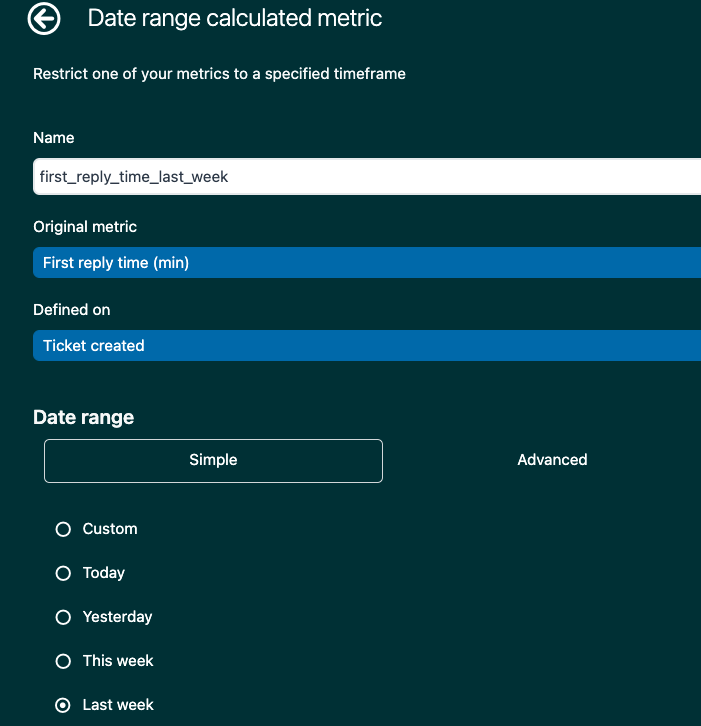Screen dimensions: 701x726
Task: Click the 'Yesterday' option label text
Action: click(117, 617)
